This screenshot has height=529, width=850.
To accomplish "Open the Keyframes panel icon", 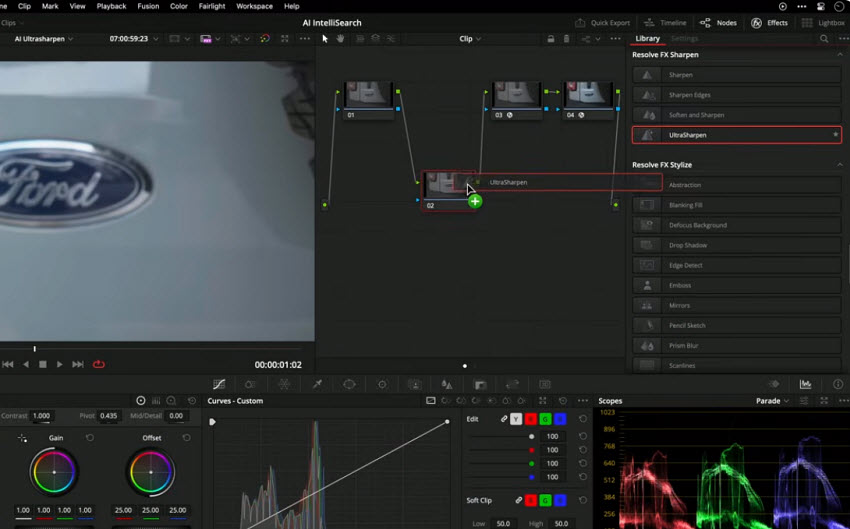I will (774, 384).
